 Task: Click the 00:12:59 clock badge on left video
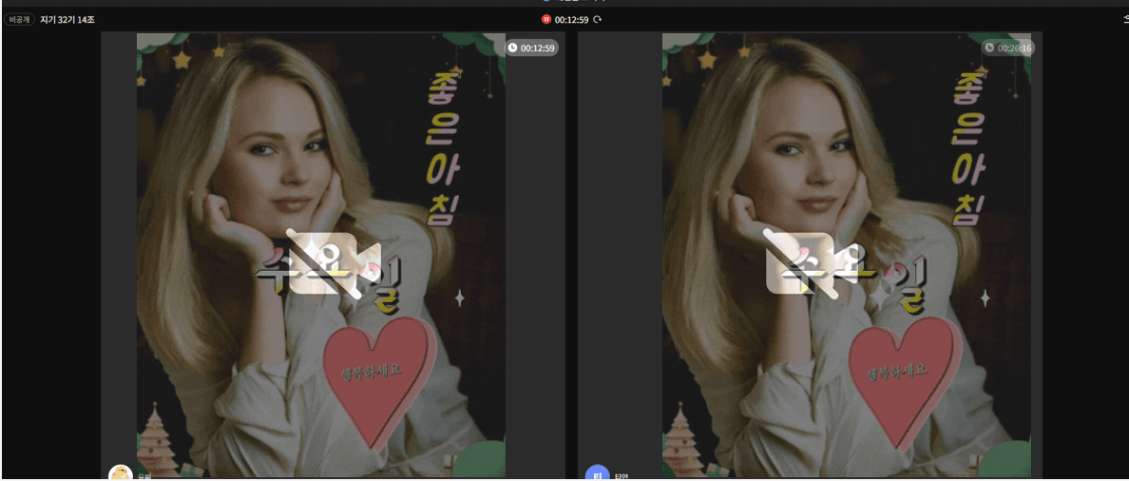531,48
